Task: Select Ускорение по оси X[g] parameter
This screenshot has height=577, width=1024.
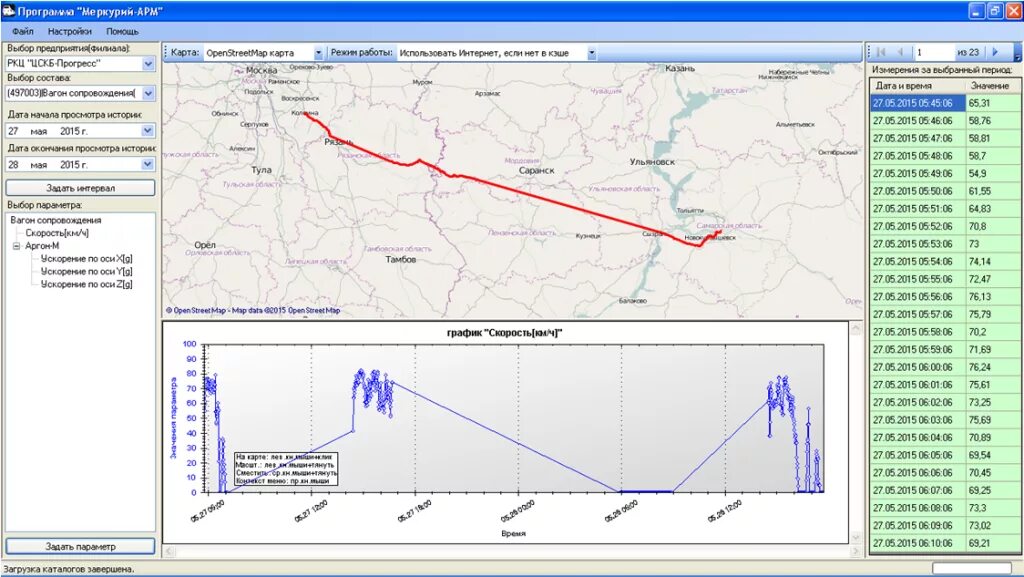Action: tap(86, 258)
